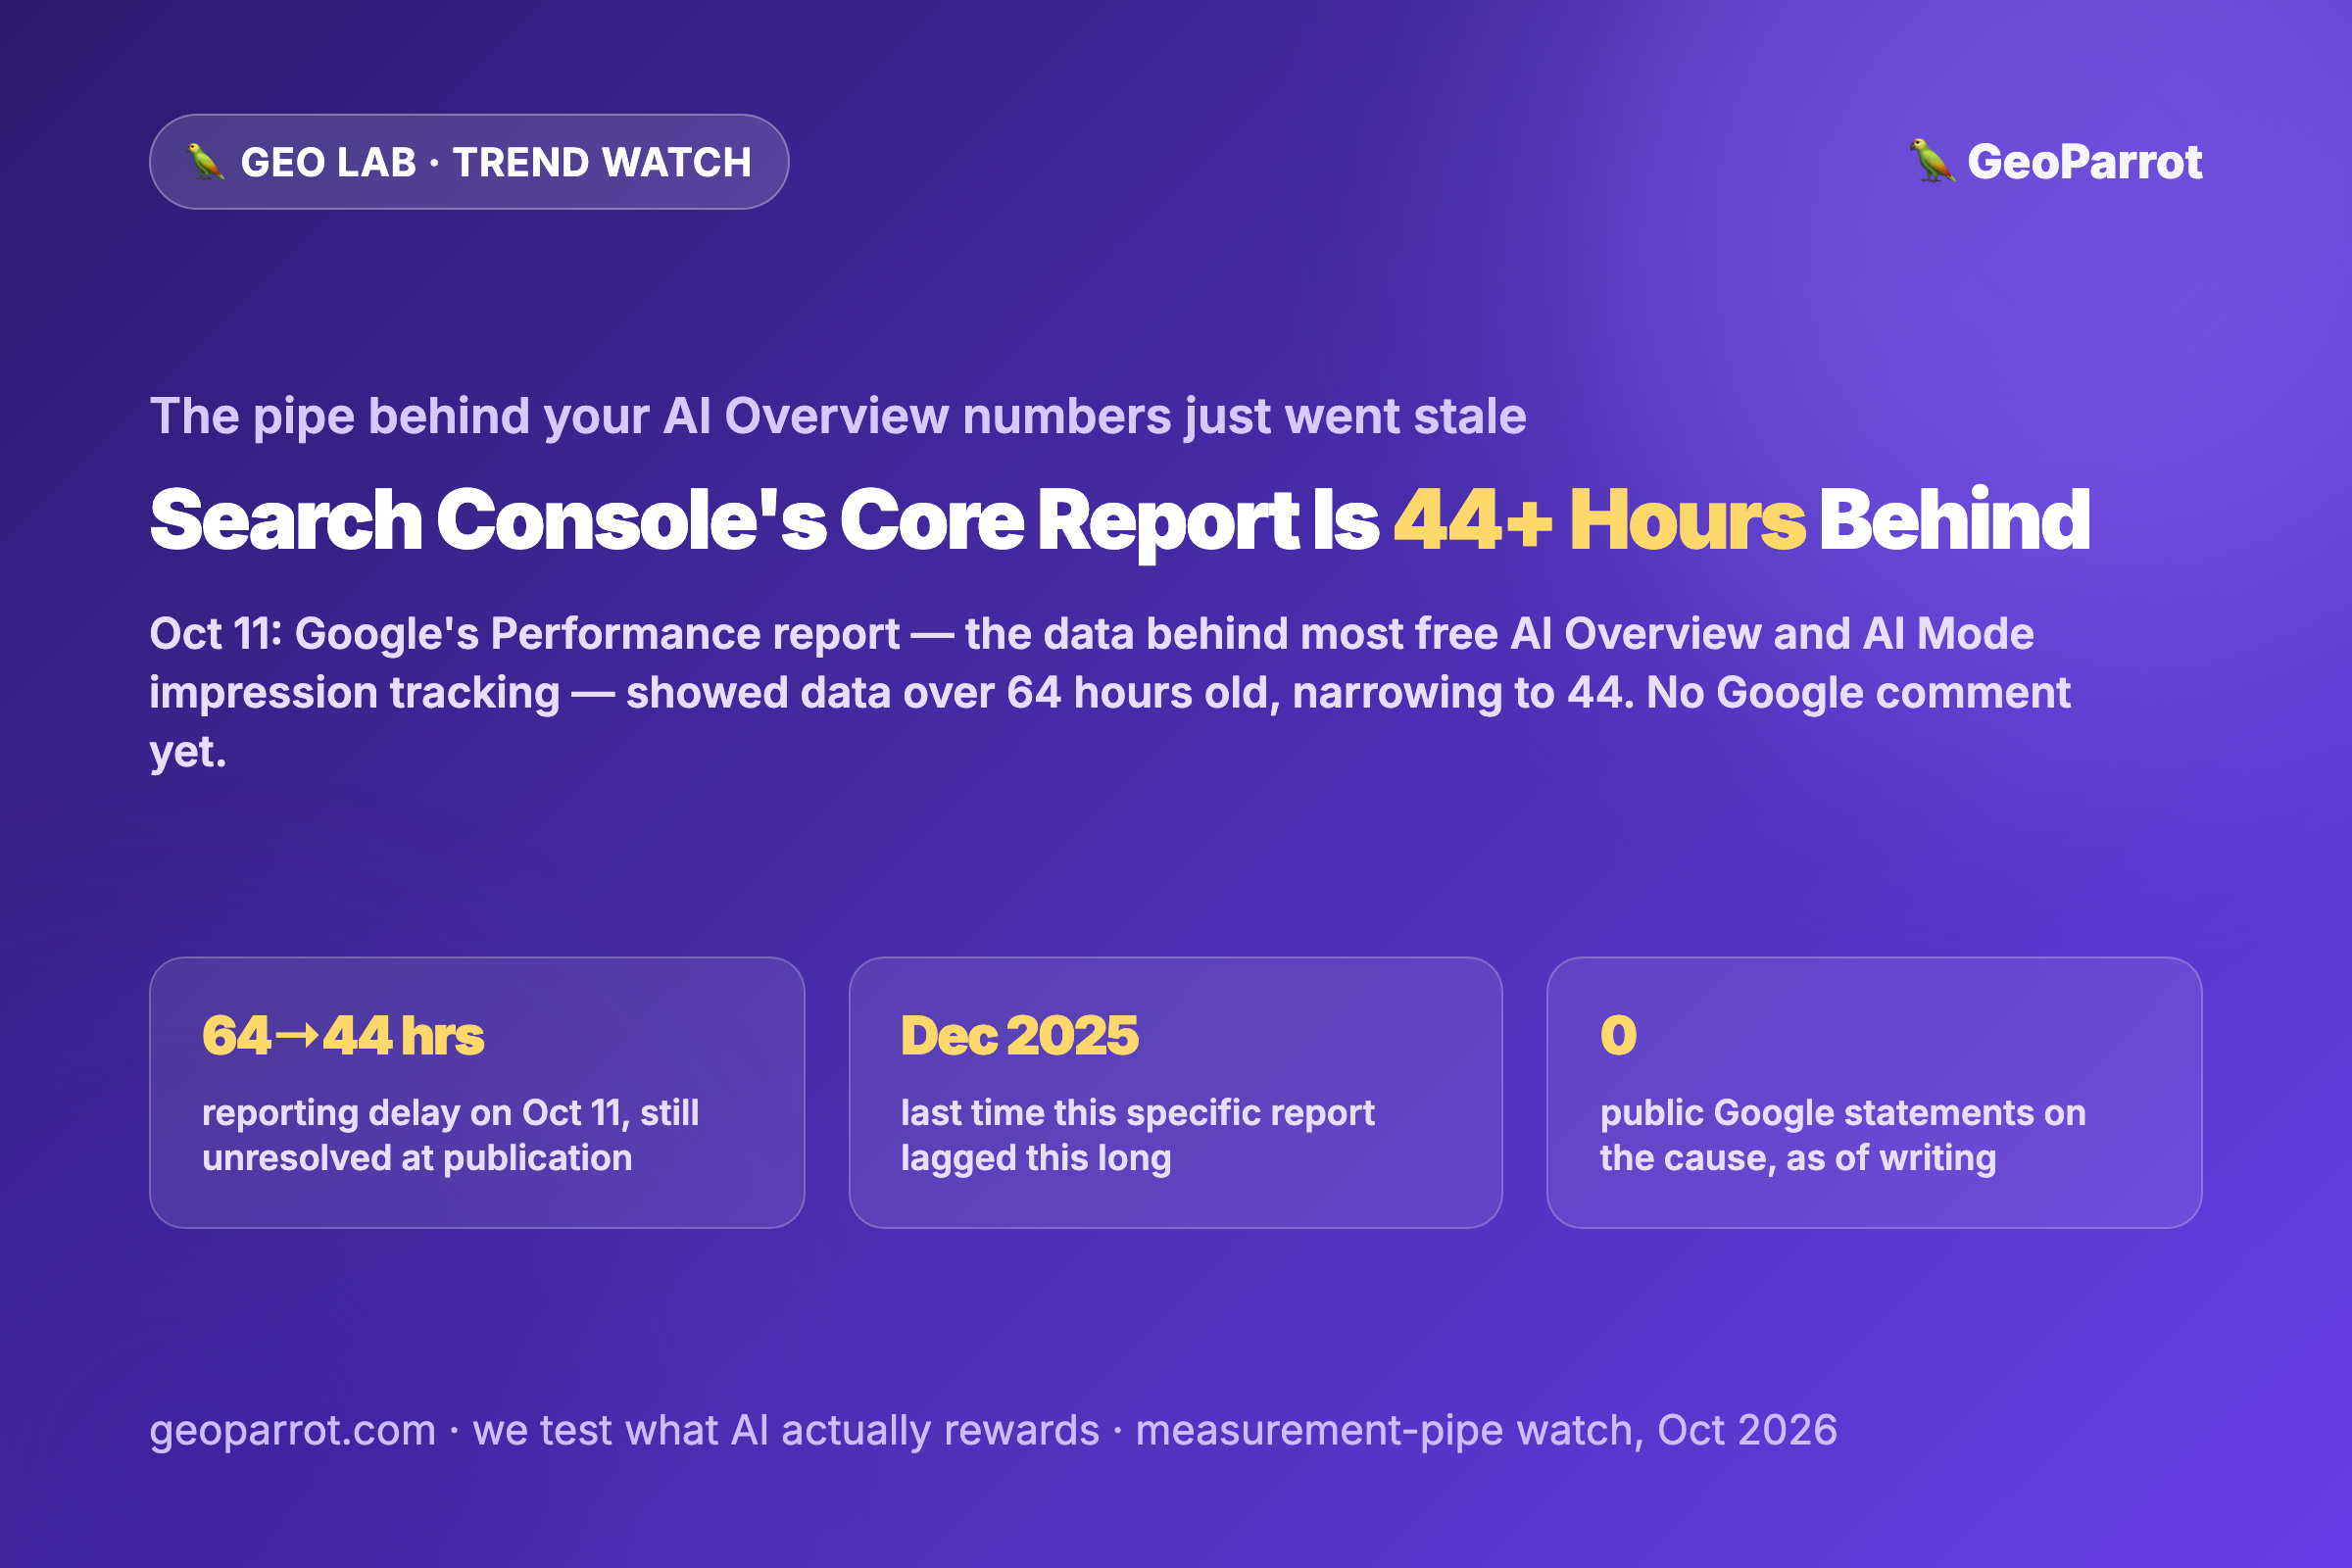Image resolution: width=2352 pixels, height=1568 pixels.
Task: Click the geoparrot.com footer text
Action: pyautogui.click(x=293, y=1431)
